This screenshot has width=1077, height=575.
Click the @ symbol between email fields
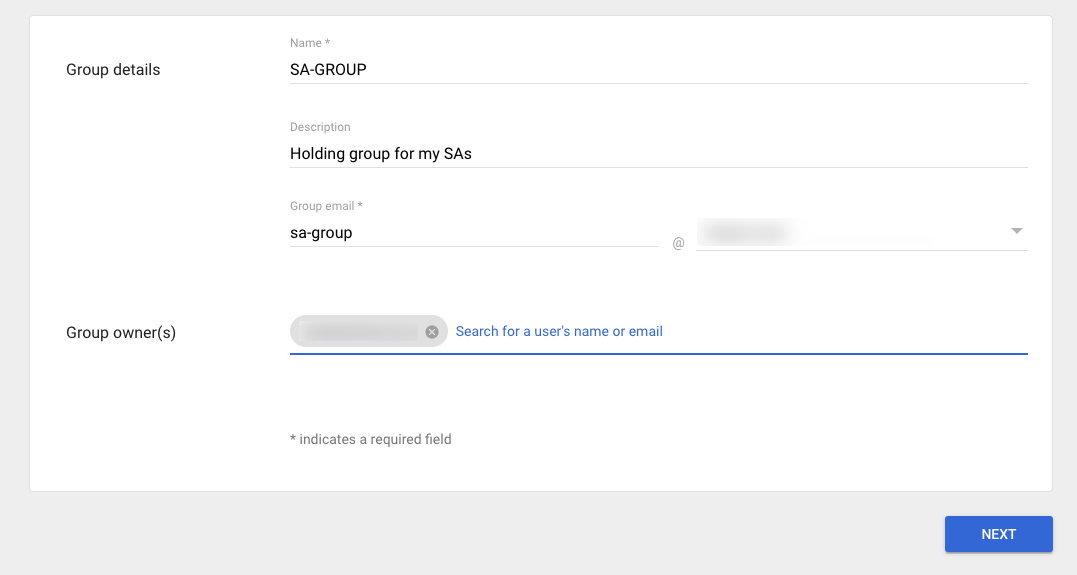point(678,243)
